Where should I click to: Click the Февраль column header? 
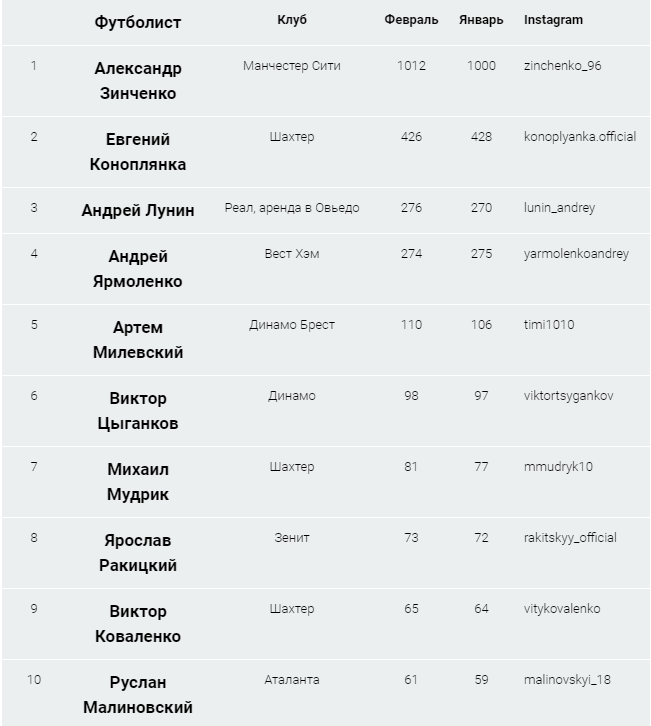click(411, 20)
